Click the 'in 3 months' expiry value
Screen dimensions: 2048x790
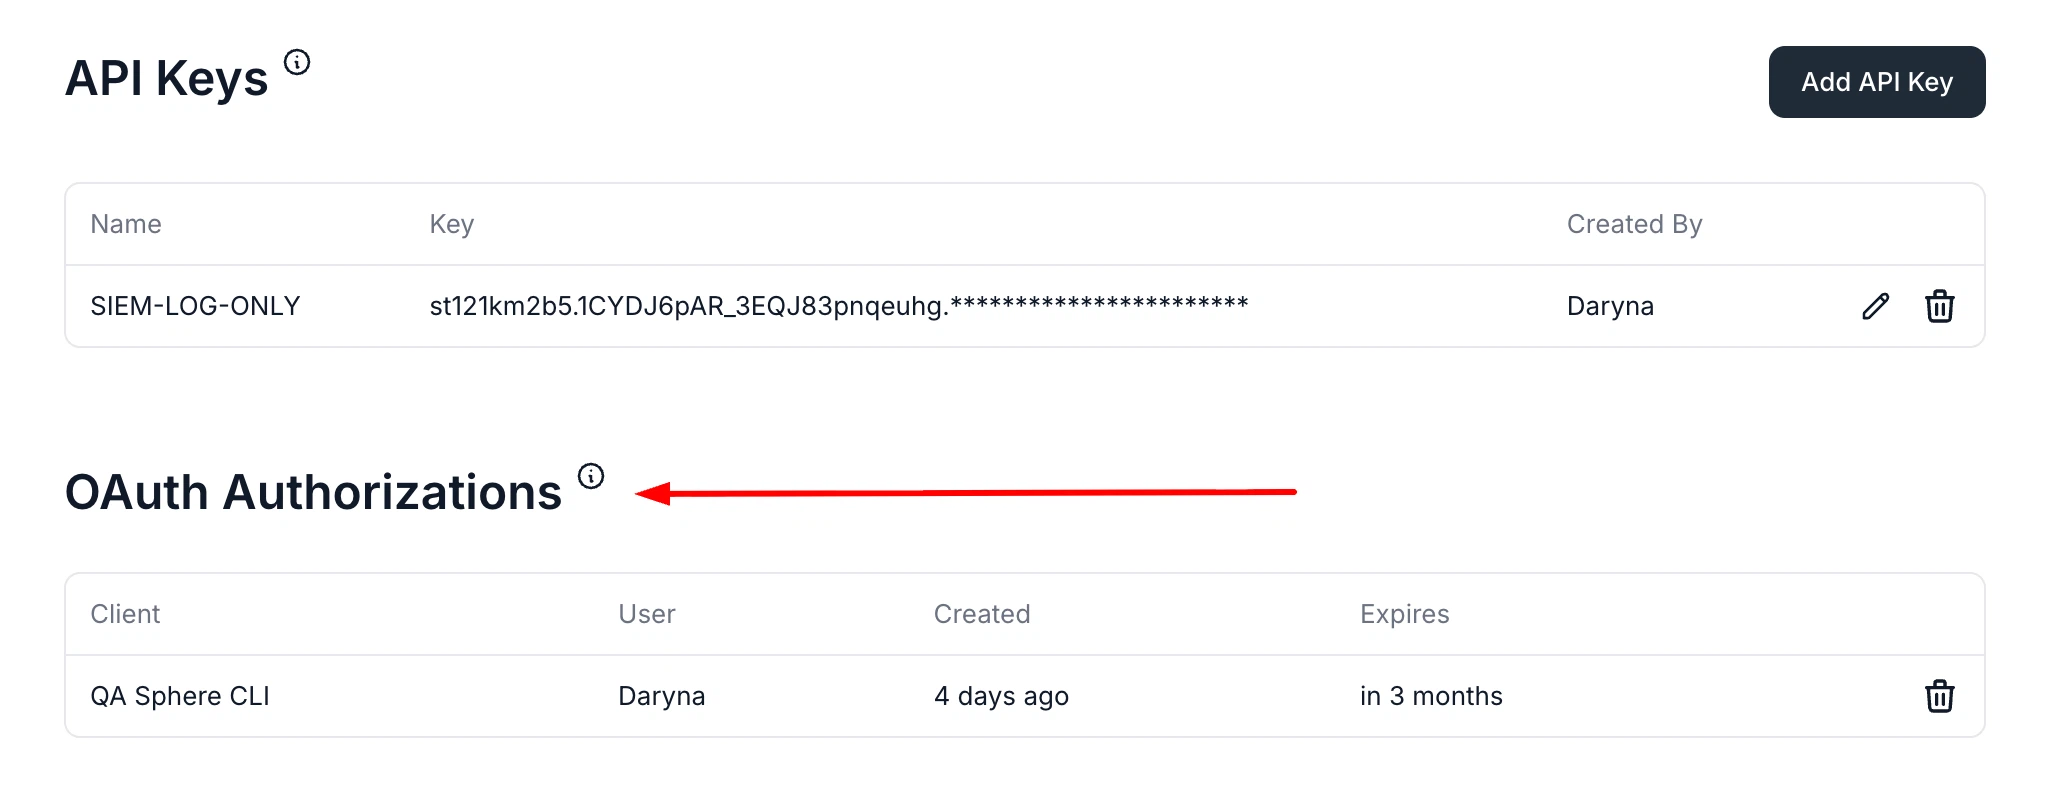click(1431, 696)
